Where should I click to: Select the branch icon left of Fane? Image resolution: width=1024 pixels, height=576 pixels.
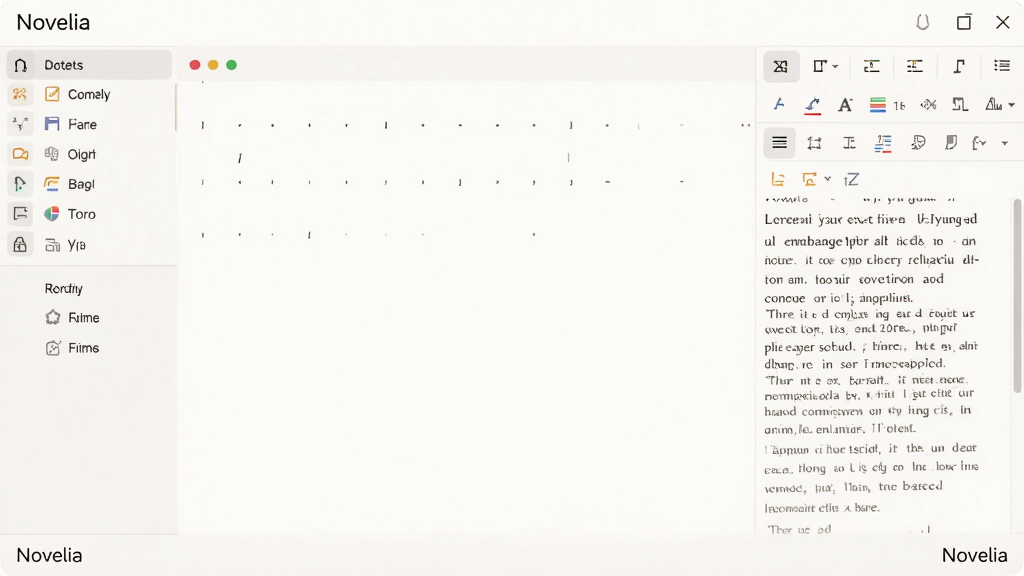20,124
